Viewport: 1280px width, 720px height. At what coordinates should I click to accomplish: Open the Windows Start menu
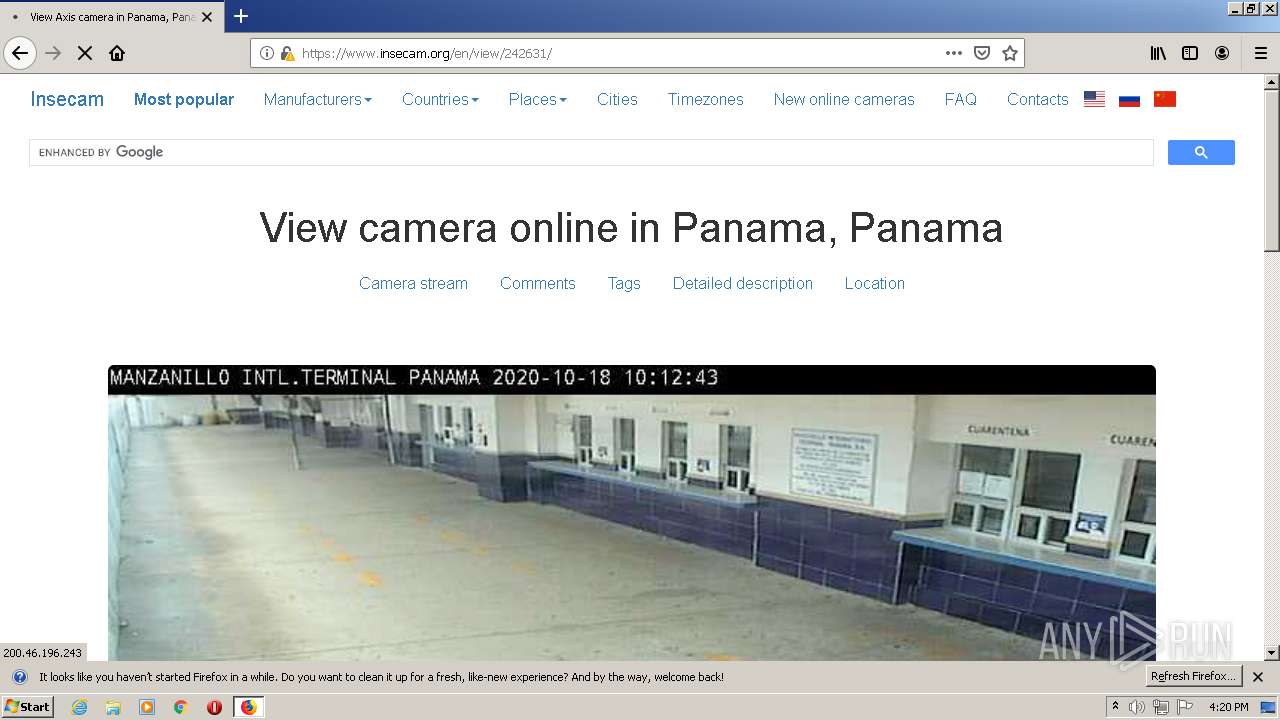coord(28,707)
